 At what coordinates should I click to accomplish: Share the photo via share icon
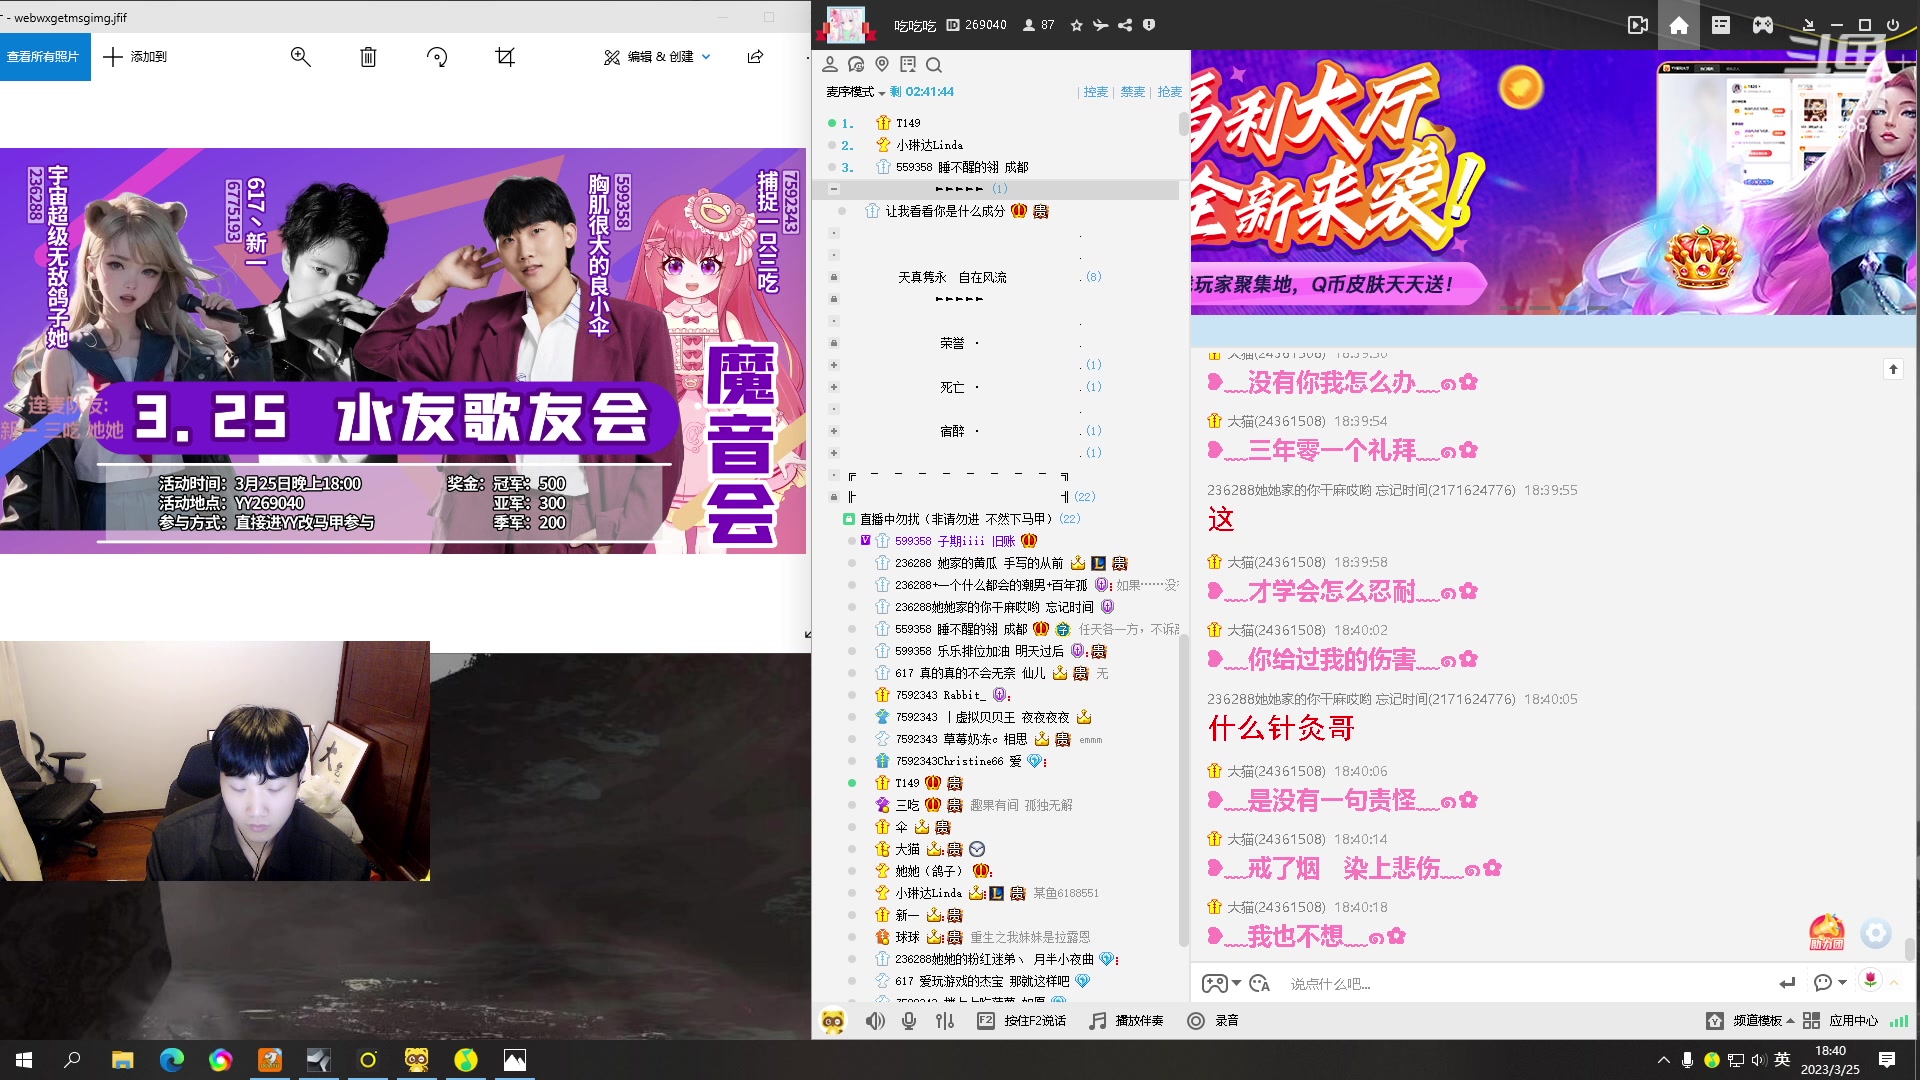tap(755, 57)
